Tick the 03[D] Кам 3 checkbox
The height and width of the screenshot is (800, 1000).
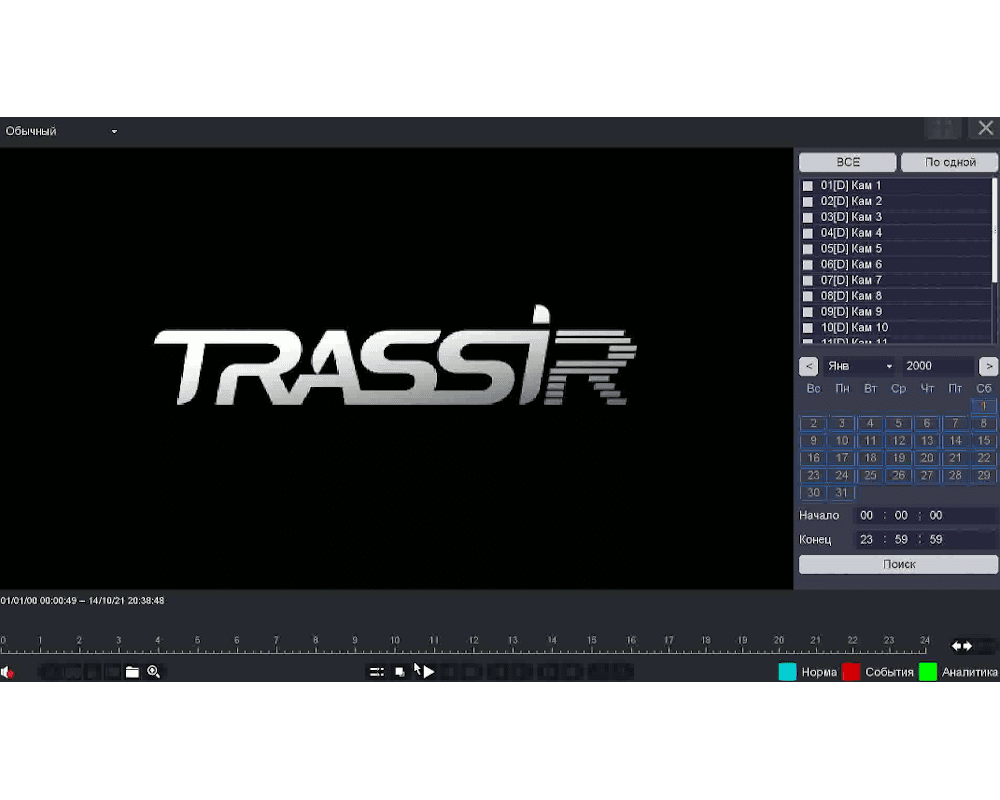(807, 218)
